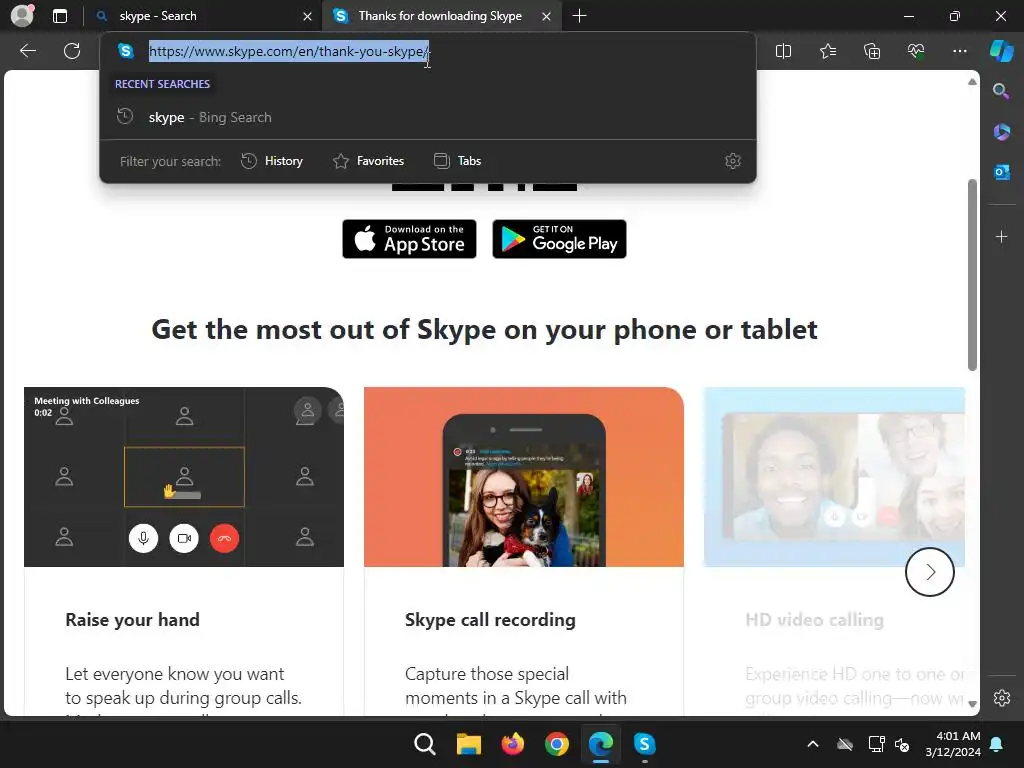This screenshot has height=768, width=1024.
Task: Click the page vertical scrollbar thumb
Action: 972,274
